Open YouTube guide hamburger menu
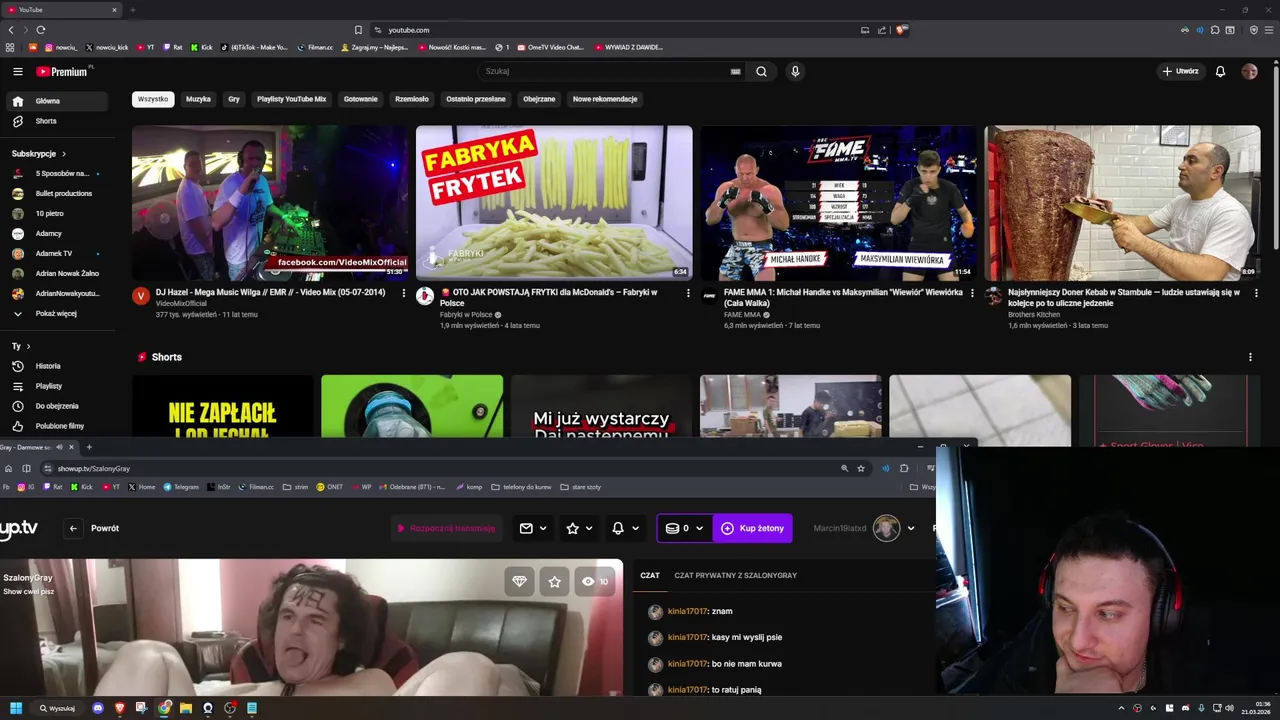Screen dimensions: 1280x720 17,71
